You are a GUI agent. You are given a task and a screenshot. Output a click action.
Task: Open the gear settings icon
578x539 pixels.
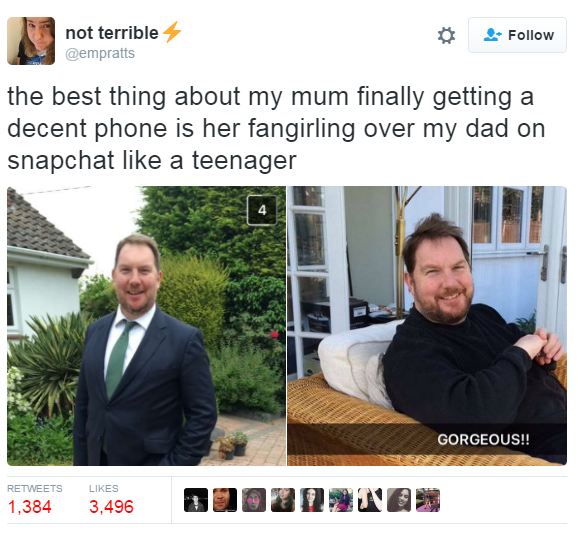click(x=446, y=35)
